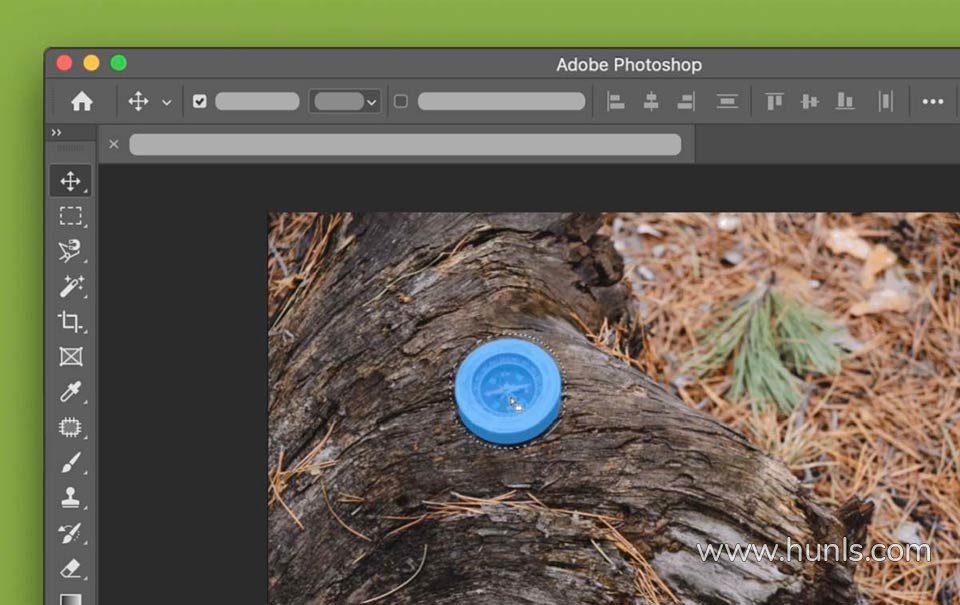Select the Eyedropper tool
This screenshot has width=960, height=605.
[70, 392]
